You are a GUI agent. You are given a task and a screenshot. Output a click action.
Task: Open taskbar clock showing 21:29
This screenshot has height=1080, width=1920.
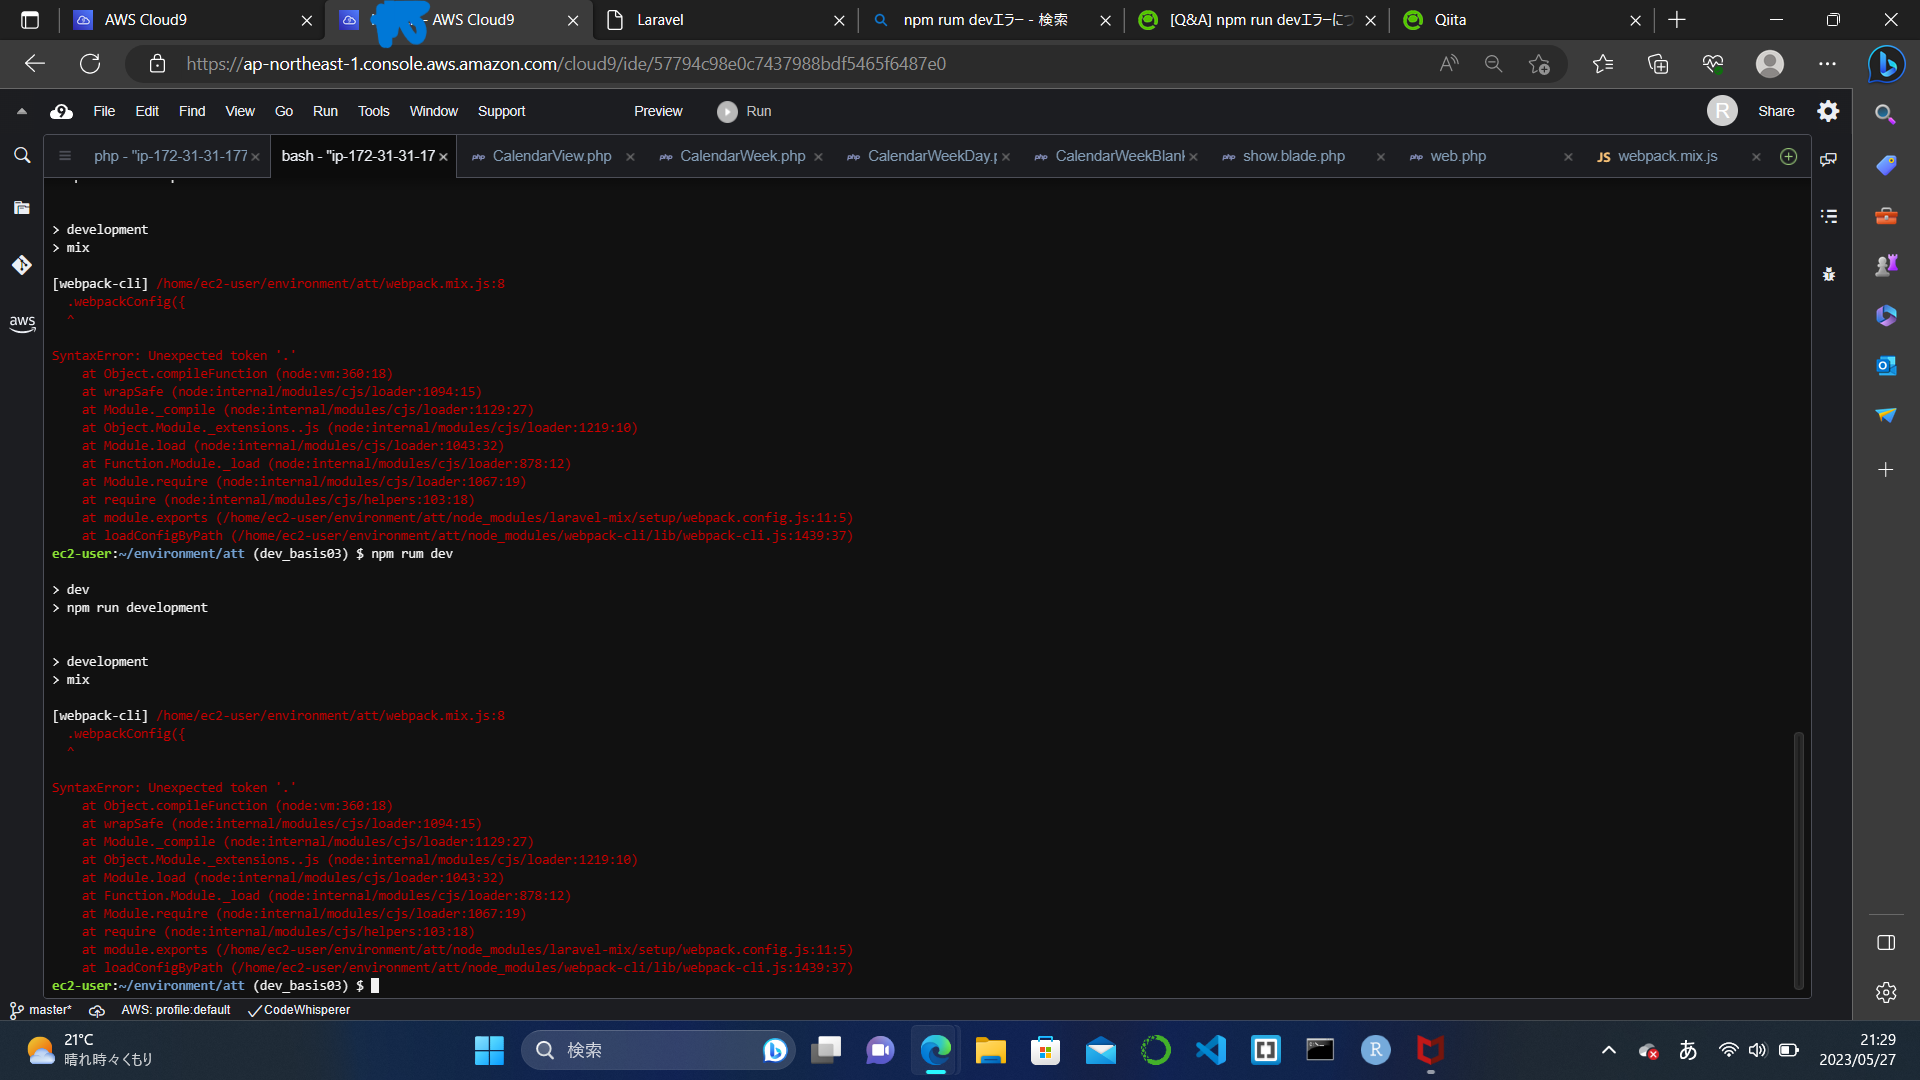(x=1857, y=1050)
